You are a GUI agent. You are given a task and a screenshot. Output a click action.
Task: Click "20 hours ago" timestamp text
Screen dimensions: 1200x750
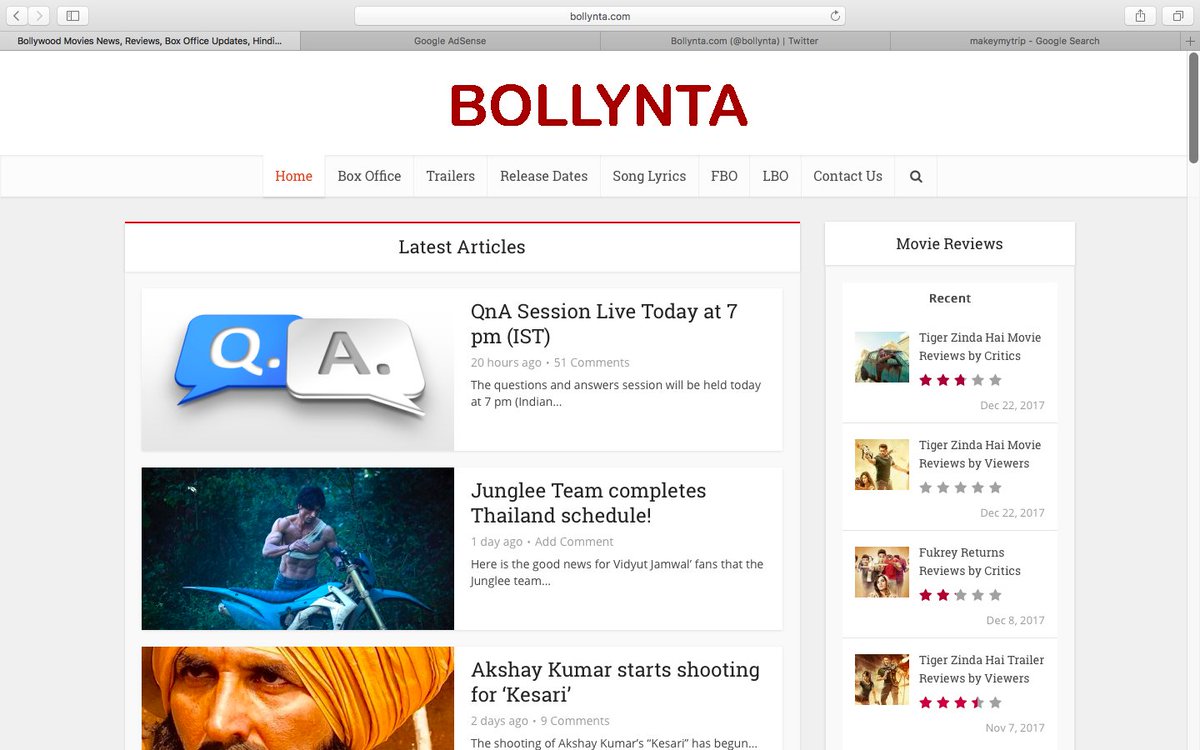click(x=506, y=363)
